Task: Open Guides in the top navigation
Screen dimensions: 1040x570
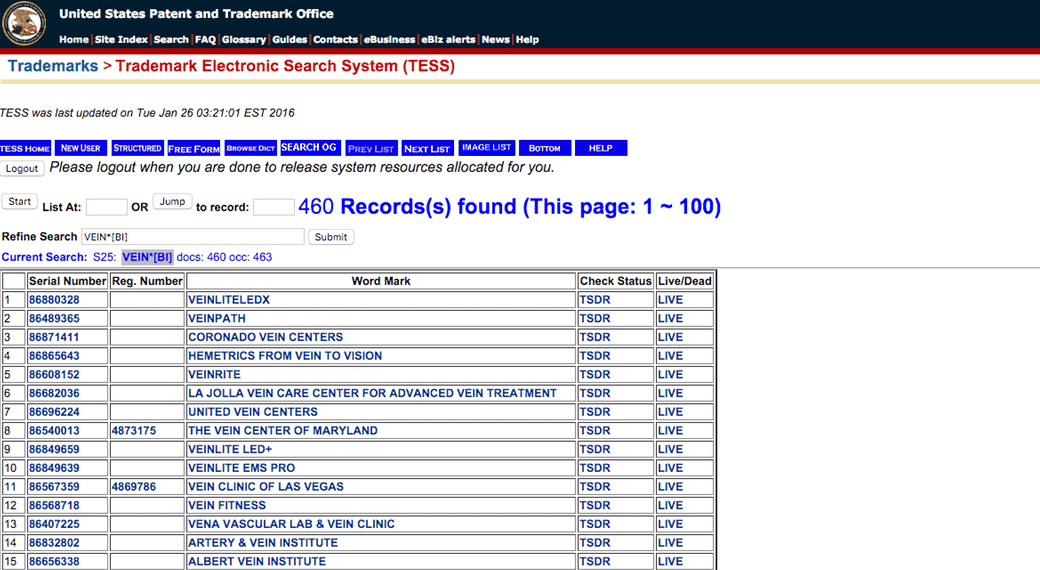Action: (290, 39)
